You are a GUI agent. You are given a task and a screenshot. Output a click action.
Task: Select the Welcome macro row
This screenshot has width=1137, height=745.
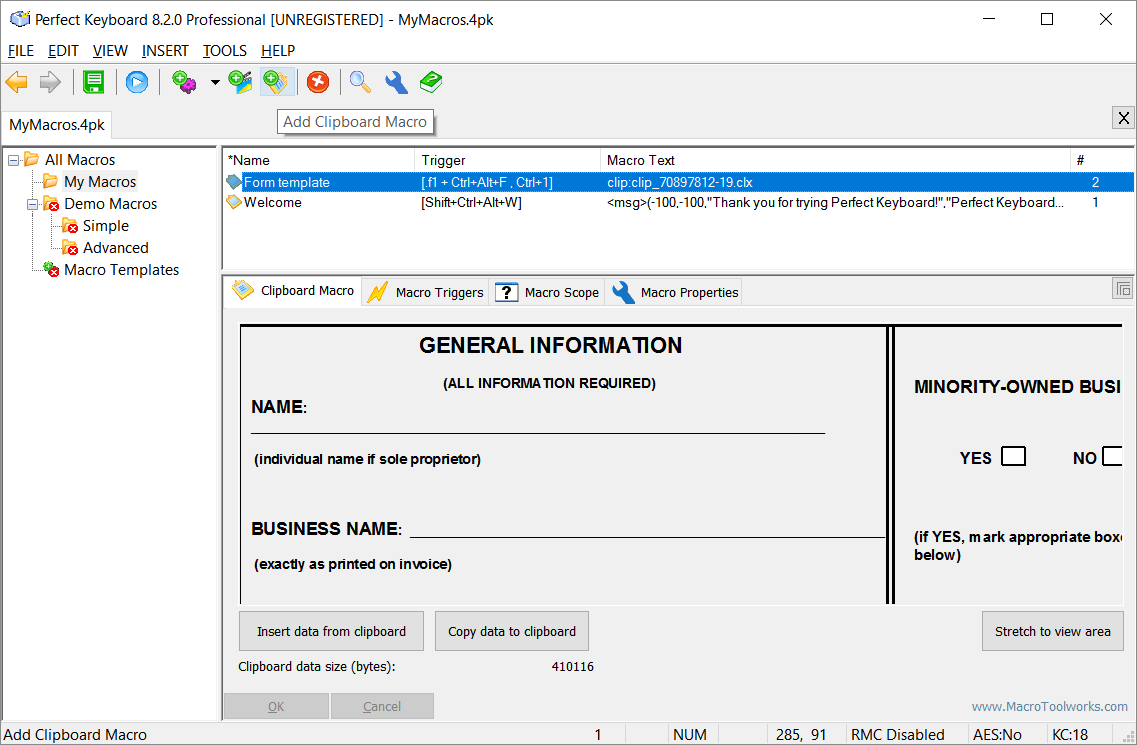pos(273,202)
